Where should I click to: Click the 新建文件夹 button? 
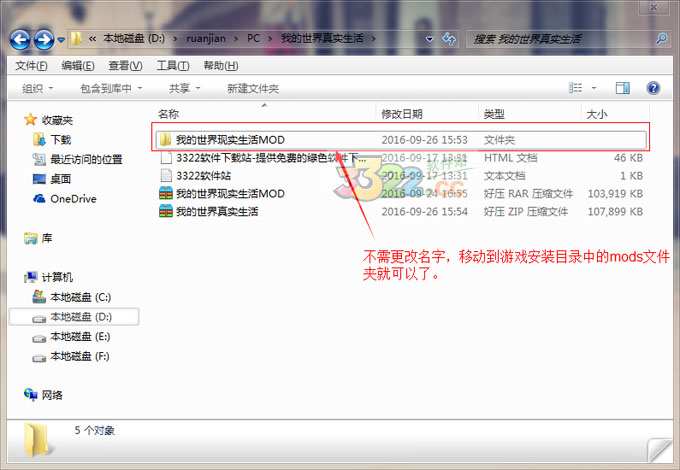point(253,88)
